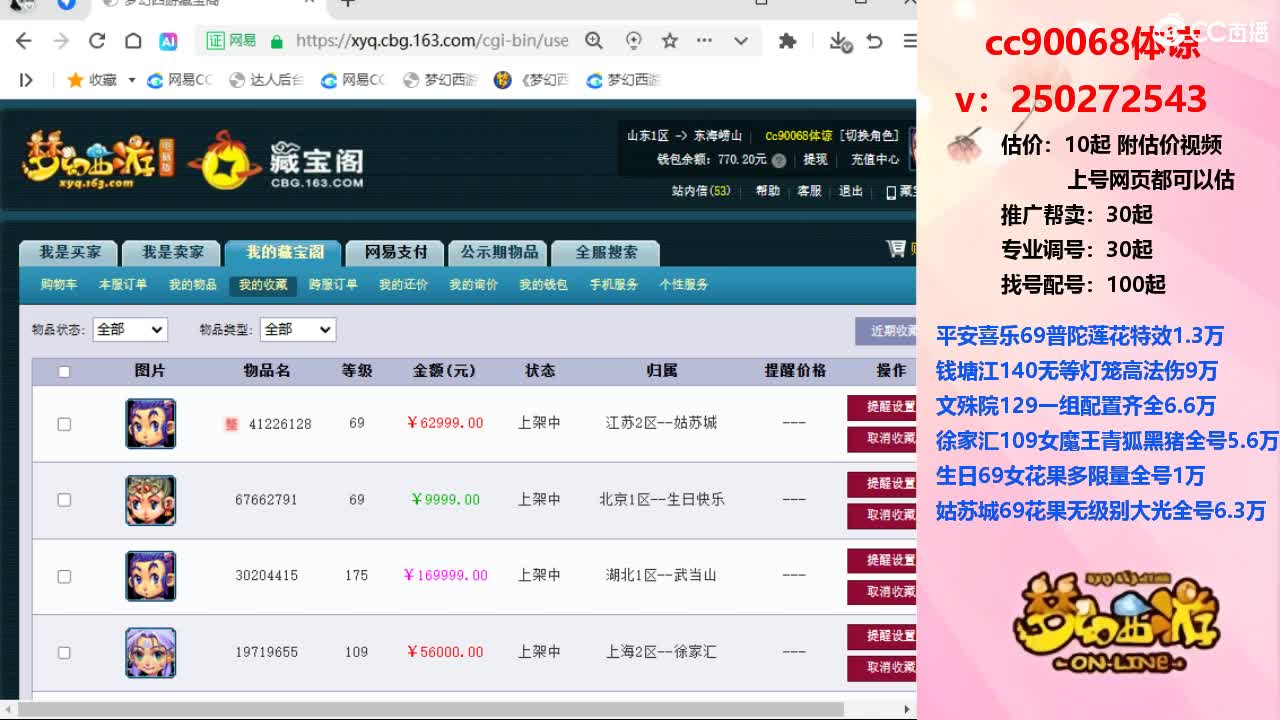Reload the current page

(x=97, y=41)
